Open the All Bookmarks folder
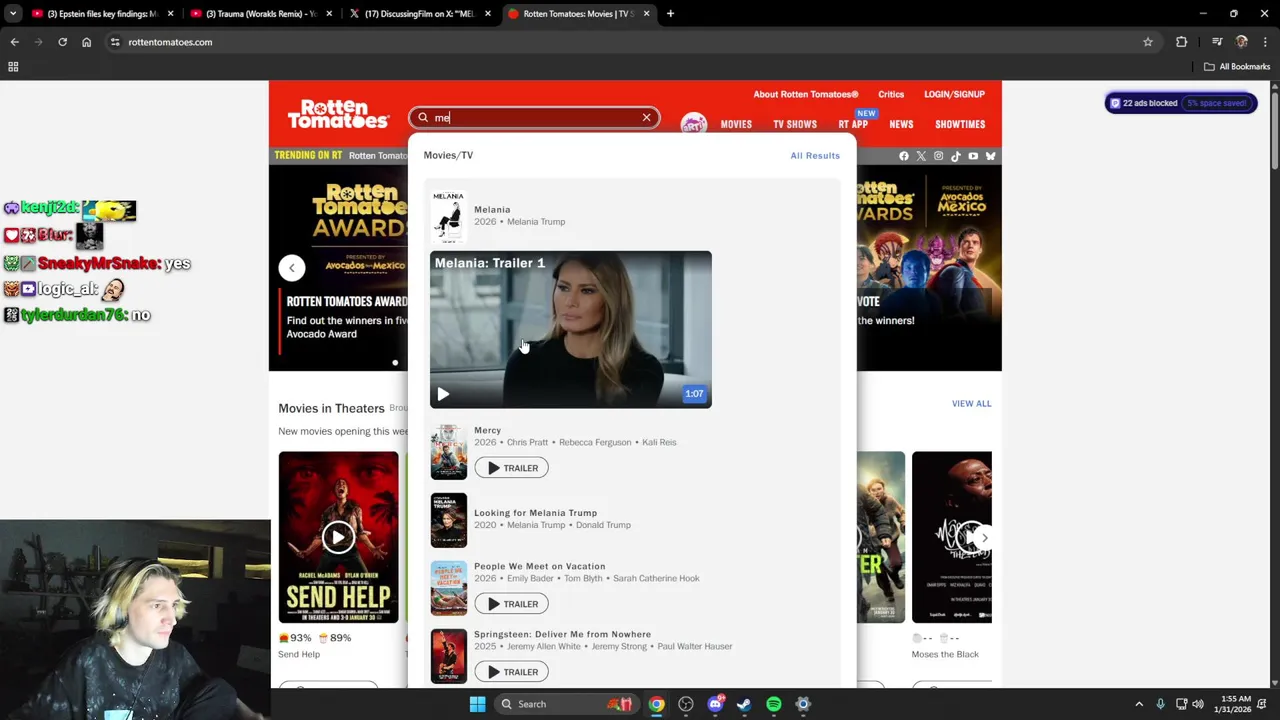The width and height of the screenshot is (1280, 720). tap(1237, 67)
